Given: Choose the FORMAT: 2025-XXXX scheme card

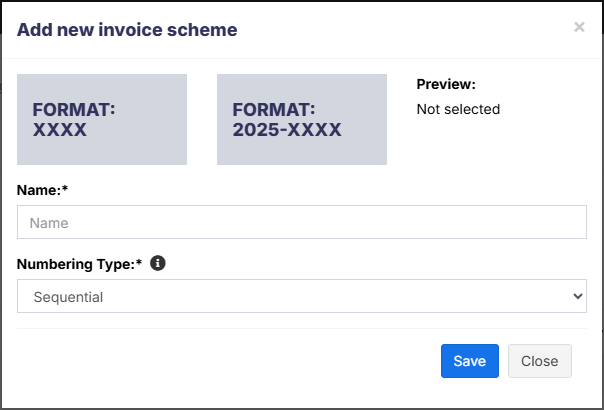Looking at the screenshot, I should click(302, 120).
